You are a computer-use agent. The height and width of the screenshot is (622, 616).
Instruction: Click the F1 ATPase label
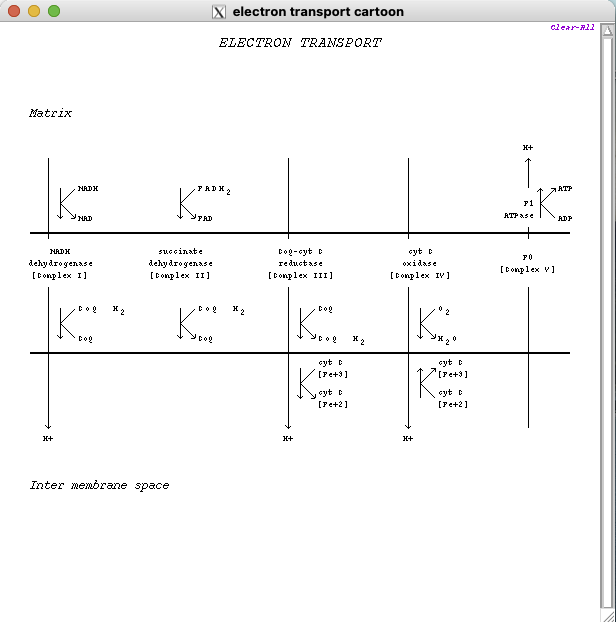[519, 209]
